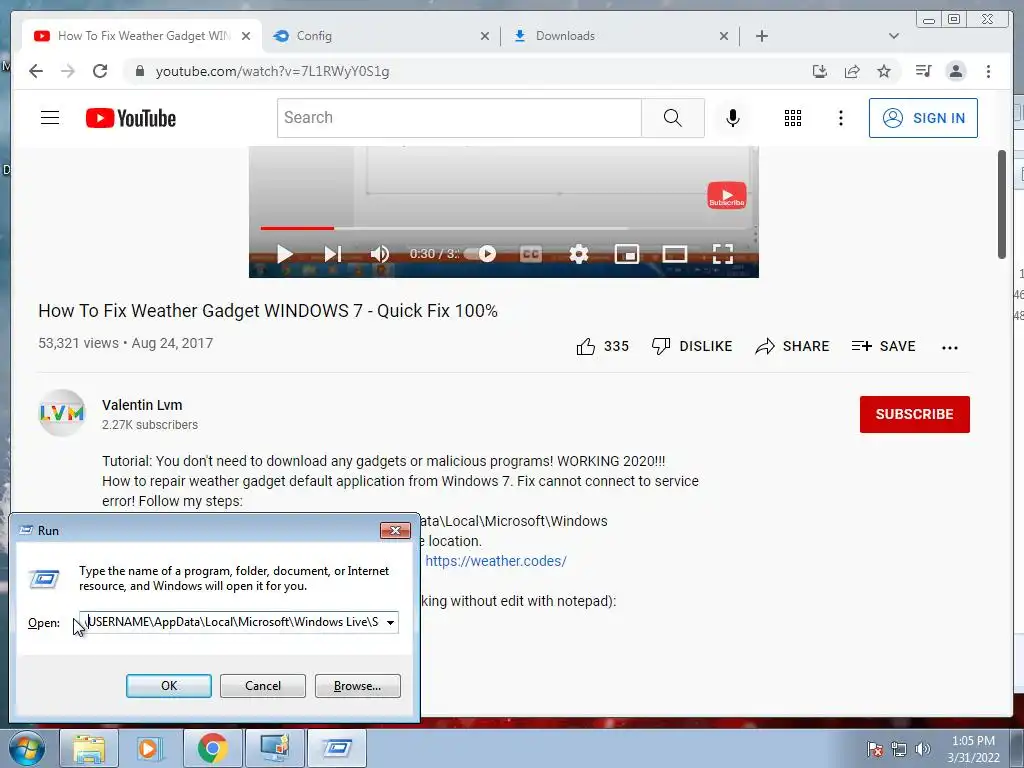
Task: Click the YouTube search field
Action: pyautogui.click(x=459, y=118)
